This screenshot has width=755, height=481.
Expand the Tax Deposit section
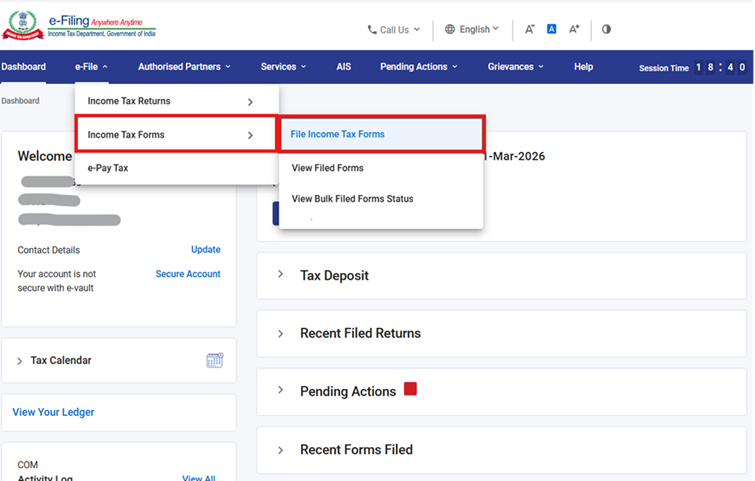[334, 275]
